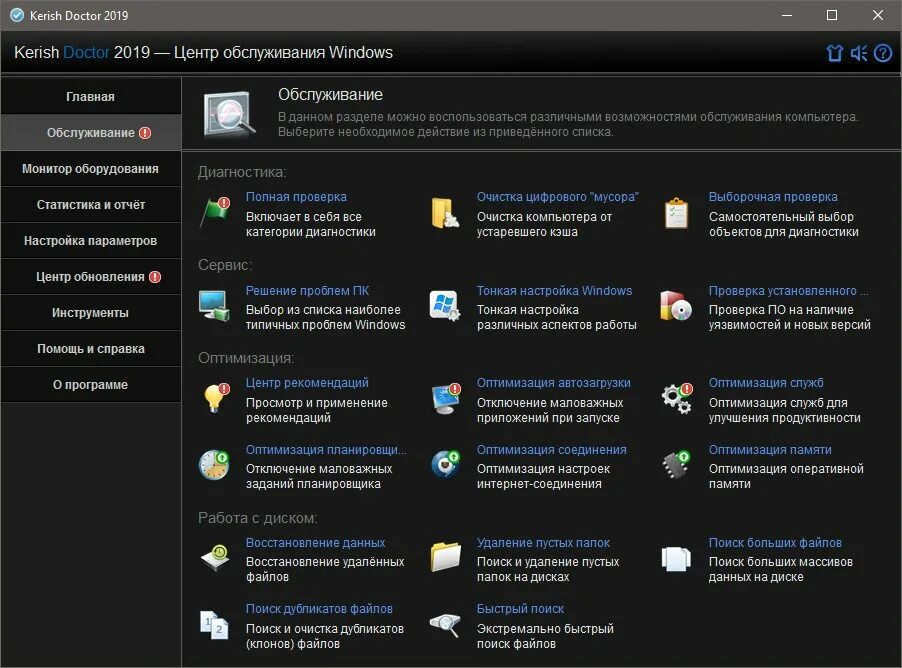Open Удаление пустых папок link
The height and width of the screenshot is (668, 902).
click(543, 543)
